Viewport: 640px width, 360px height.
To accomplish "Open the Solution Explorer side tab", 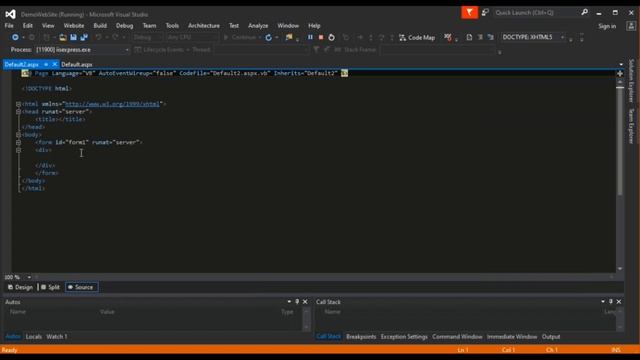I will (631, 80).
